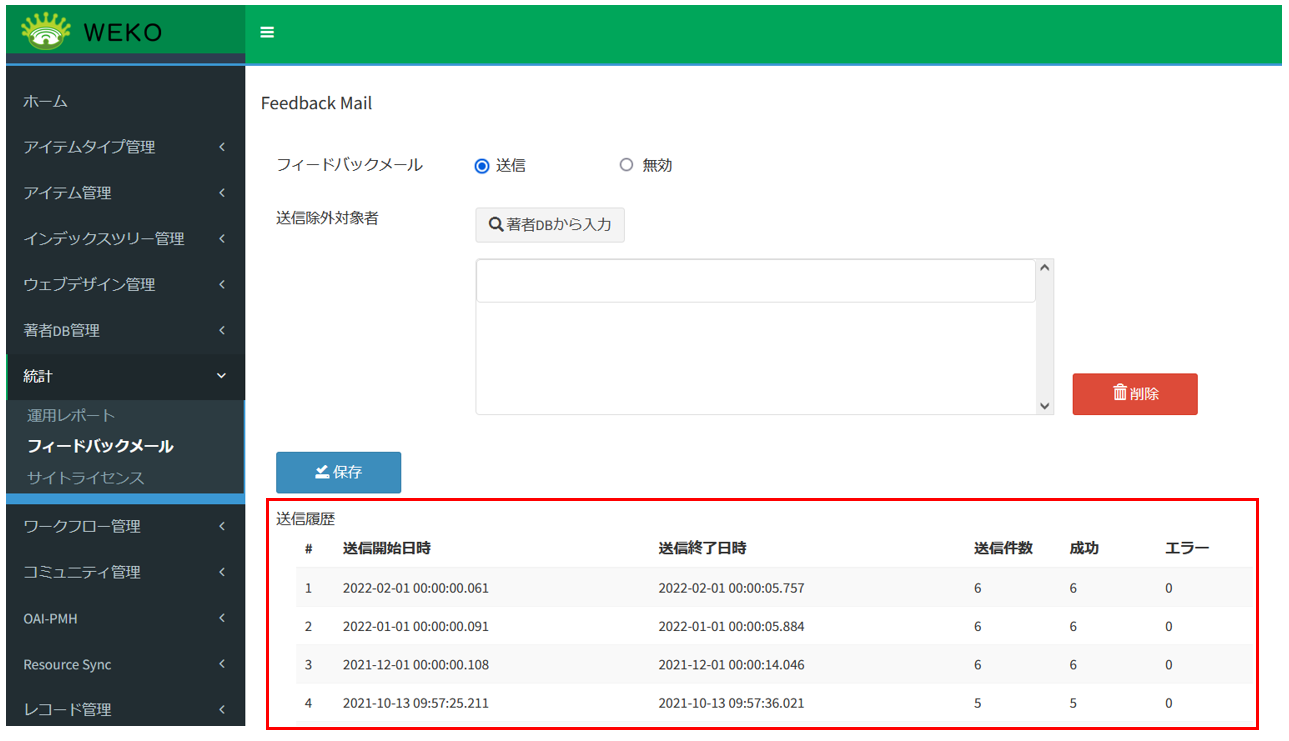Toggle sidebar with hamburger menu icon
The image size is (1289, 741).
pos(267,32)
